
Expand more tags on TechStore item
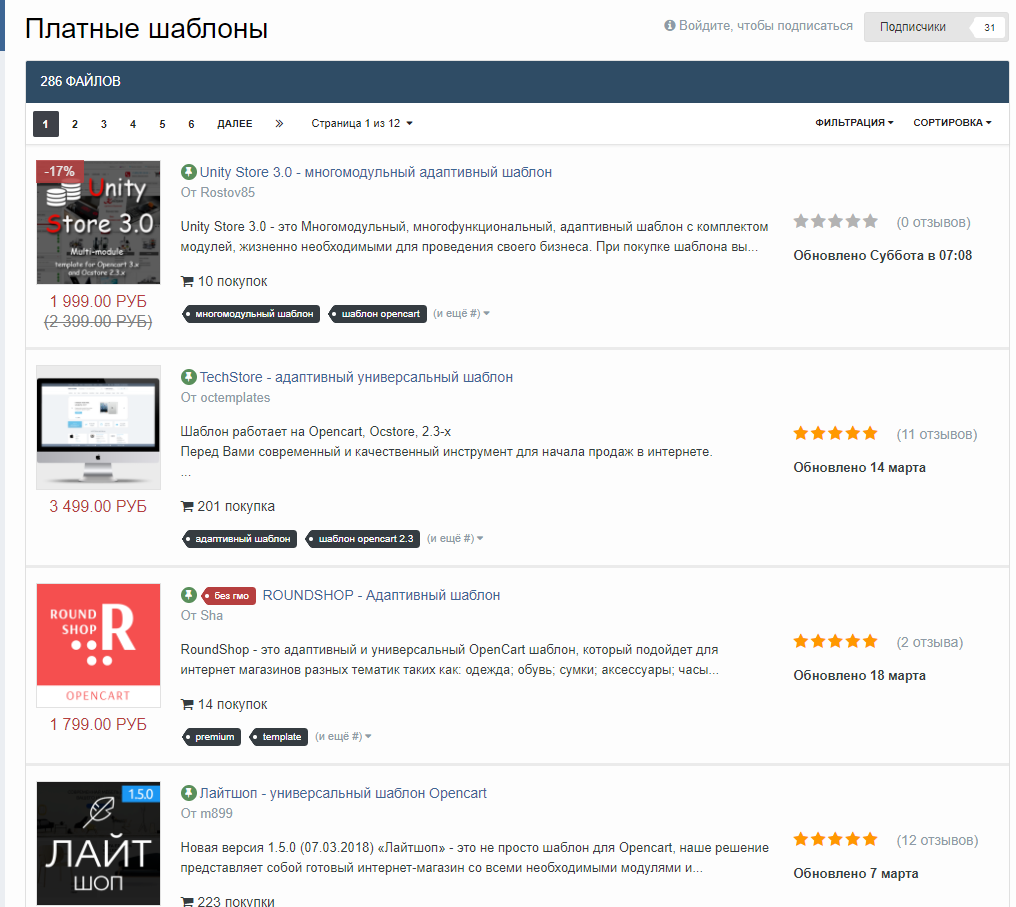(455, 538)
